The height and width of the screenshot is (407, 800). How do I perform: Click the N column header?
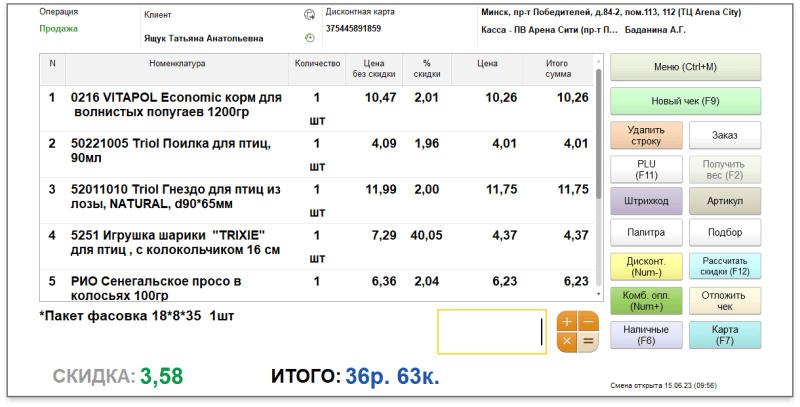pyautogui.click(x=52, y=69)
